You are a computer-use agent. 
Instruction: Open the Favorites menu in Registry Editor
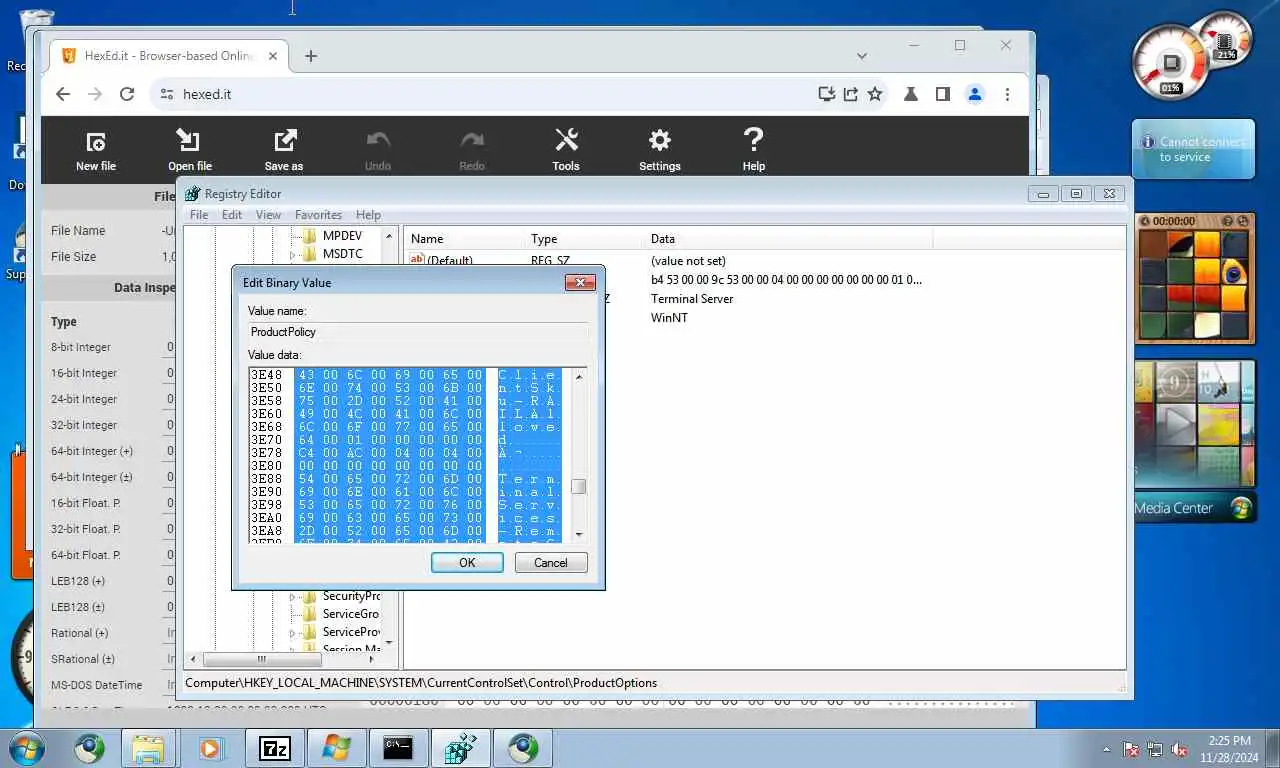pos(318,215)
